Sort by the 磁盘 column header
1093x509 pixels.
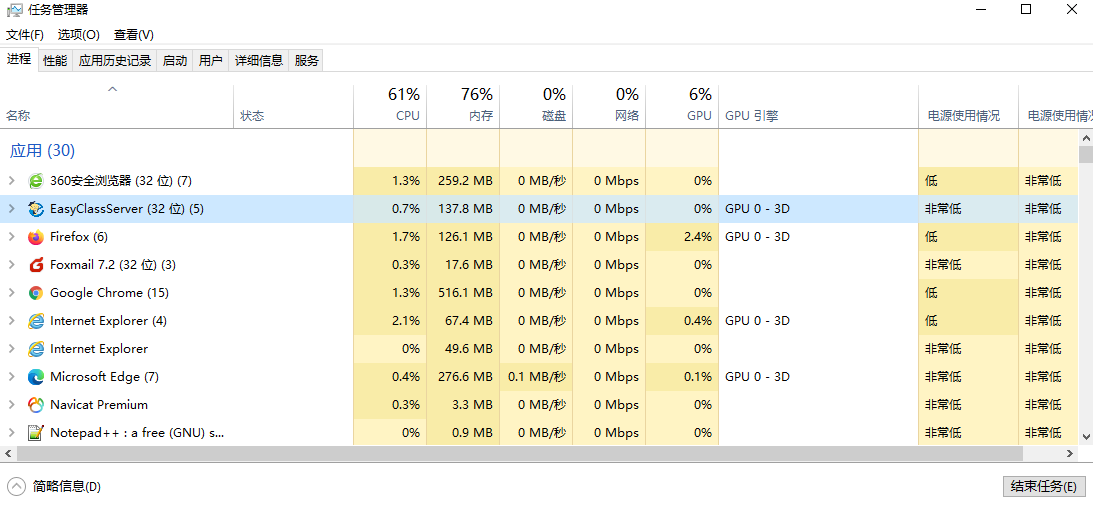(x=536, y=107)
